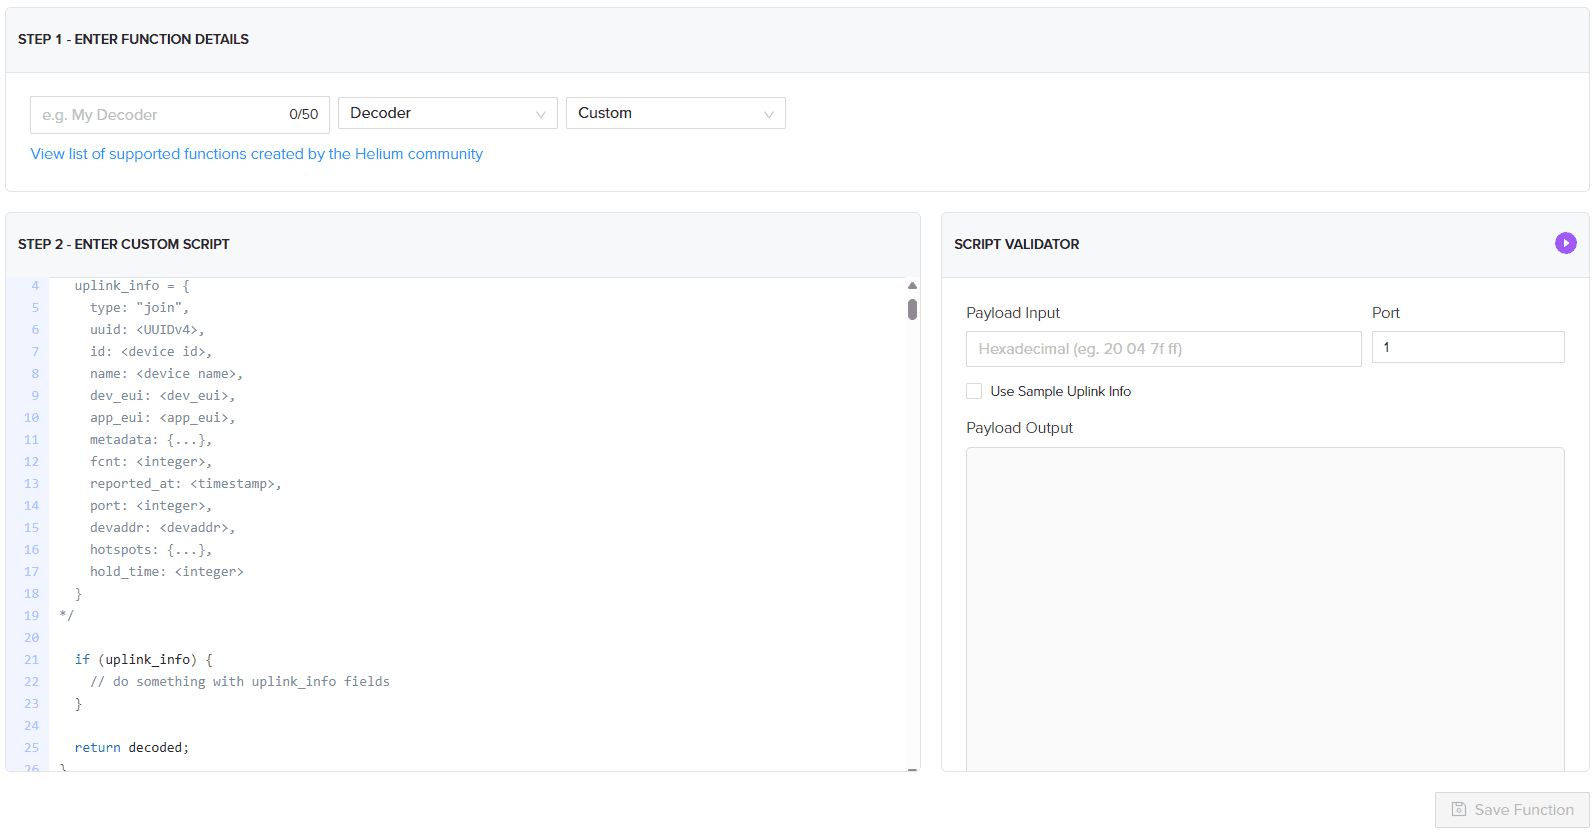Click the 'hotspots: {...},' code line

(151, 549)
